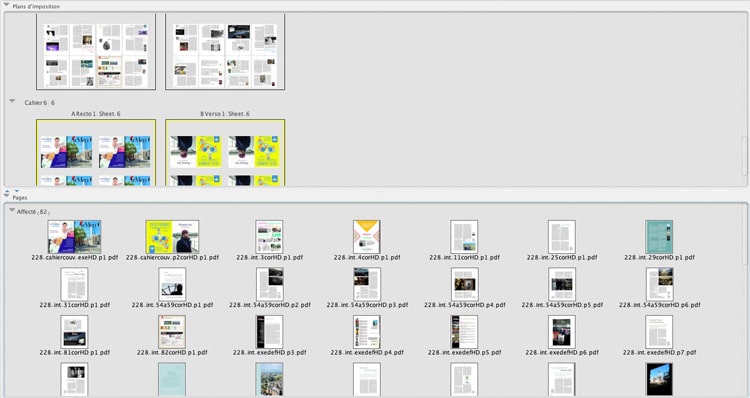The width and height of the screenshot is (750, 398).
Task: Select the A Recto 1 Sheet 6 layout
Action: [96, 153]
